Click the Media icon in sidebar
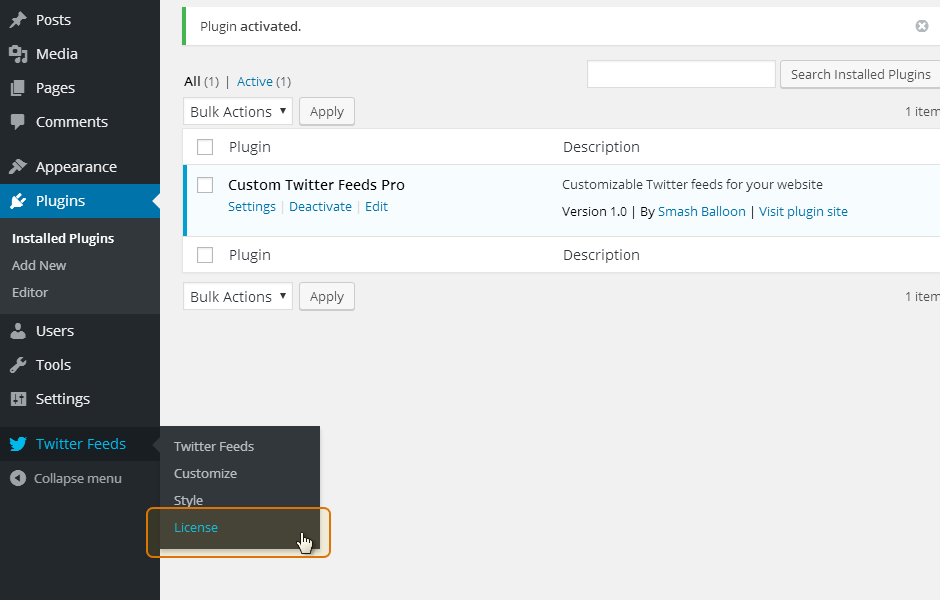Screen dimensions: 940x600 click(18, 54)
